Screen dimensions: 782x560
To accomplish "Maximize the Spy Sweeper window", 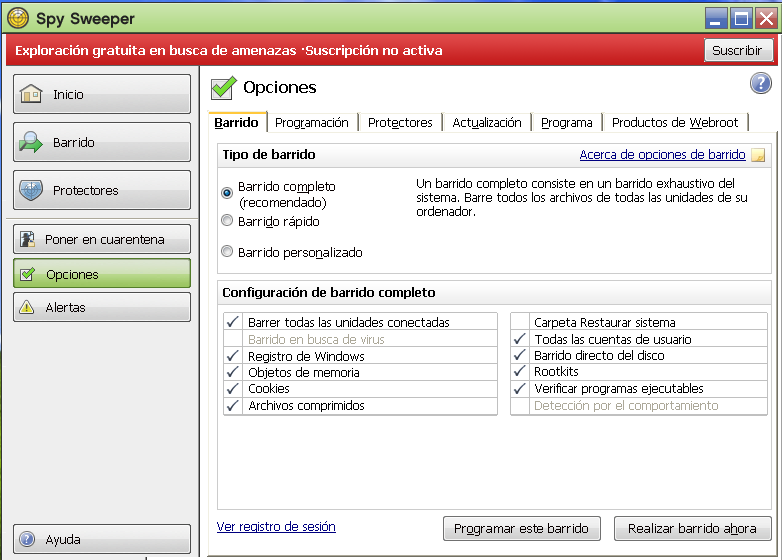I will coord(741,18).
